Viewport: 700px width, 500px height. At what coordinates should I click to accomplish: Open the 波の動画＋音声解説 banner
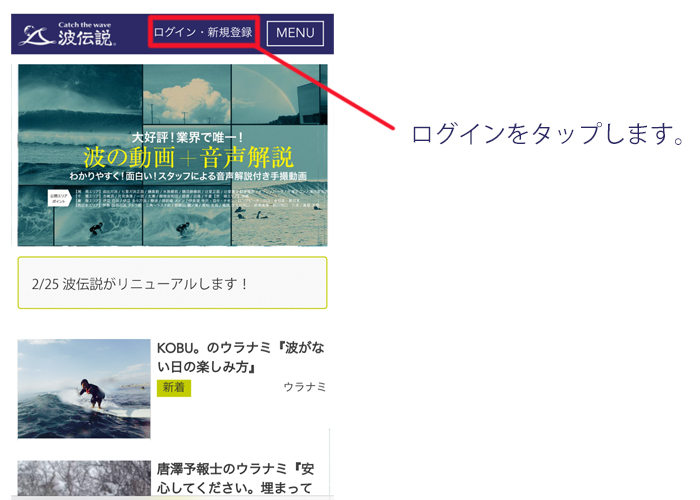tap(172, 155)
